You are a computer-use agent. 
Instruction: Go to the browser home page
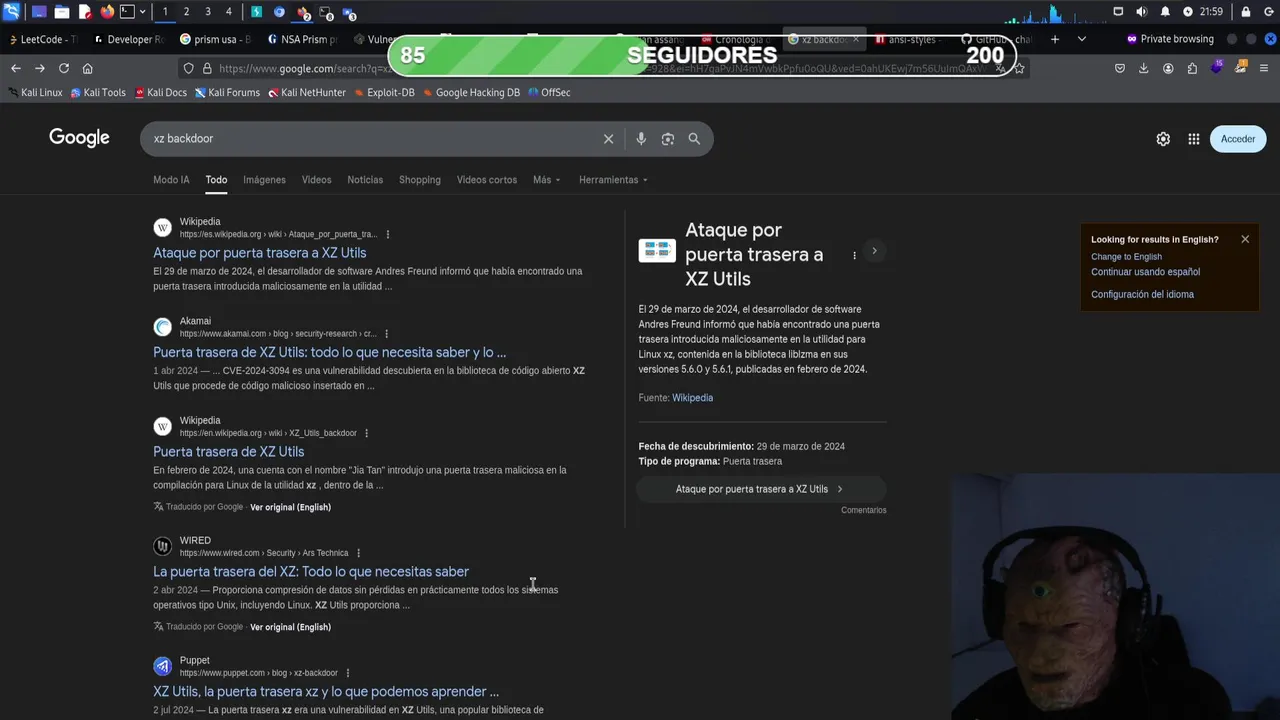pos(87,68)
